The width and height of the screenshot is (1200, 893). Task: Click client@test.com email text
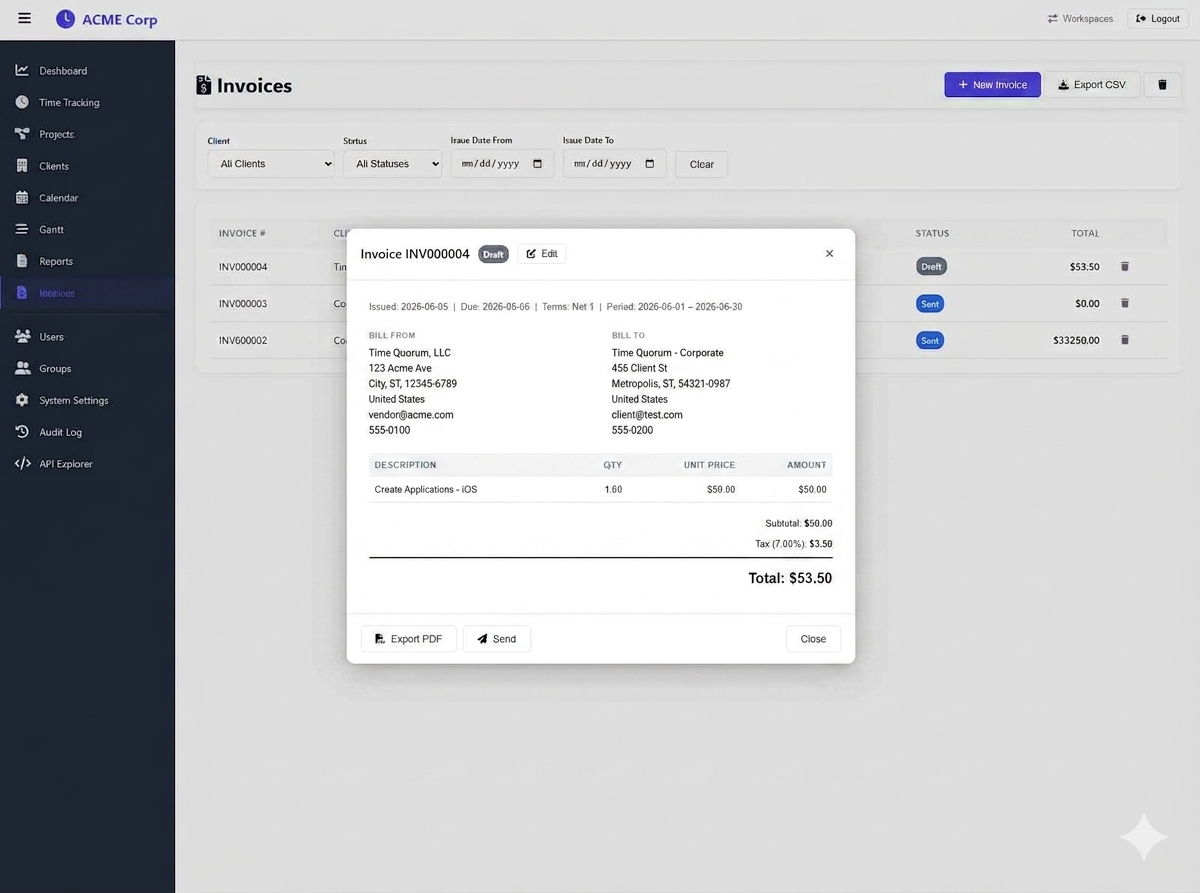pyautogui.click(x=647, y=415)
